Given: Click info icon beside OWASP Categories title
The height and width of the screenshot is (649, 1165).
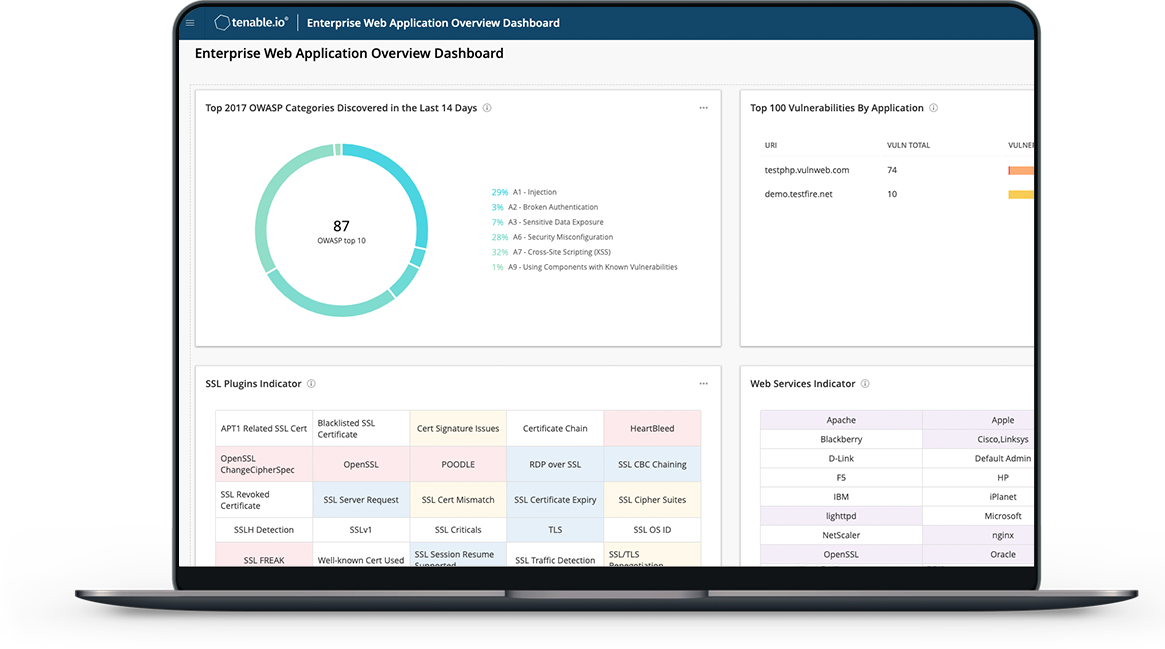Looking at the screenshot, I should pyautogui.click(x=487, y=108).
